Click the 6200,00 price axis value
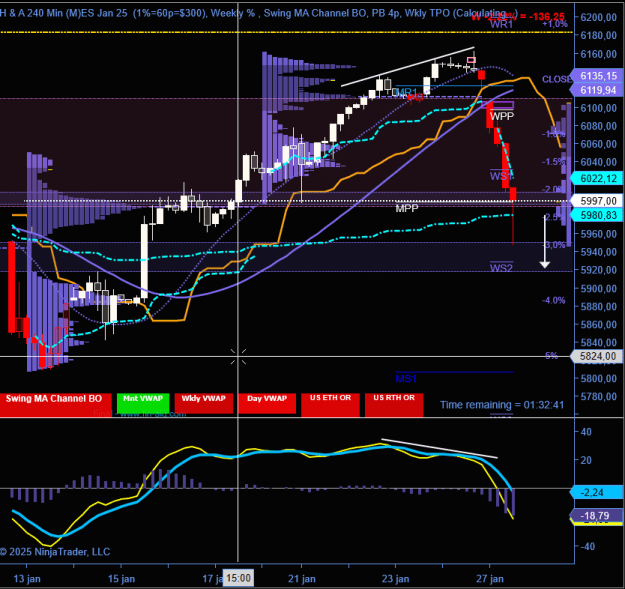The width and height of the screenshot is (625, 589). (599, 17)
